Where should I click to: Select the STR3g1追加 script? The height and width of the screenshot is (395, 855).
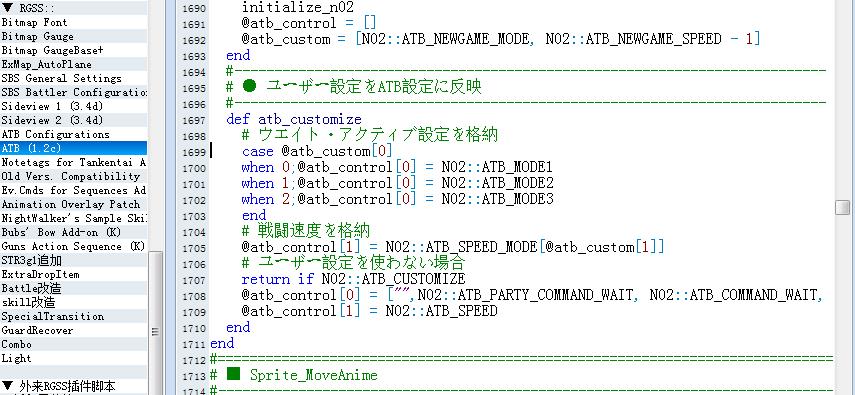pyautogui.click(x=74, y=260)
